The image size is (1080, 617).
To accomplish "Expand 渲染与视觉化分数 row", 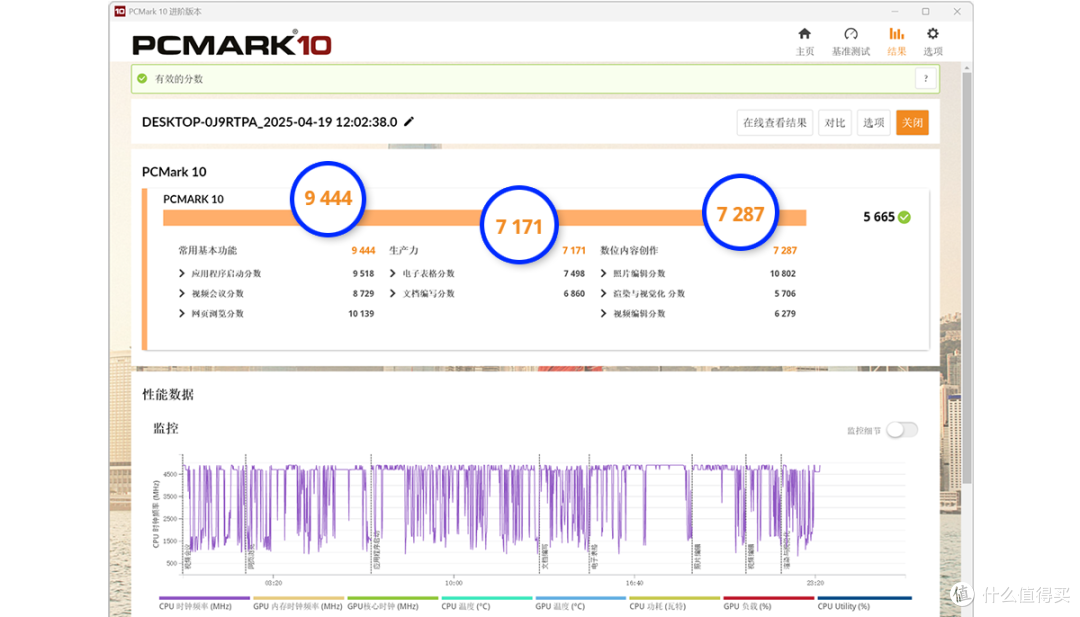I will (603, 293).
